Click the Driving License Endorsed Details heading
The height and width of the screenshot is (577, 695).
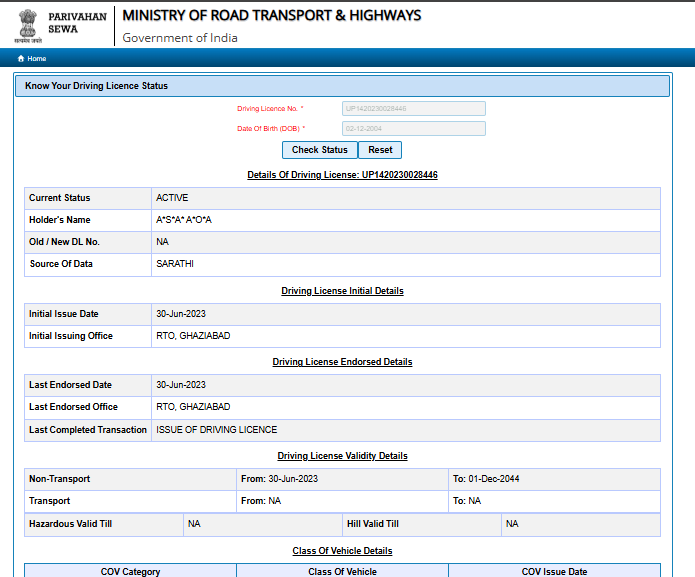pos(342,362)
